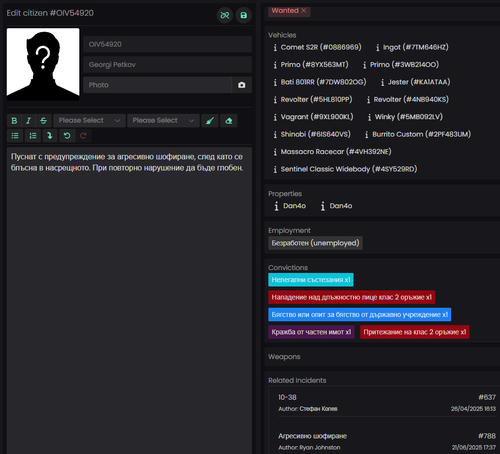Image resolution: width=500 pixels, height=454 pixels.
Task: Open info icon for second Dan4o property
Action: tap(323, 206)
